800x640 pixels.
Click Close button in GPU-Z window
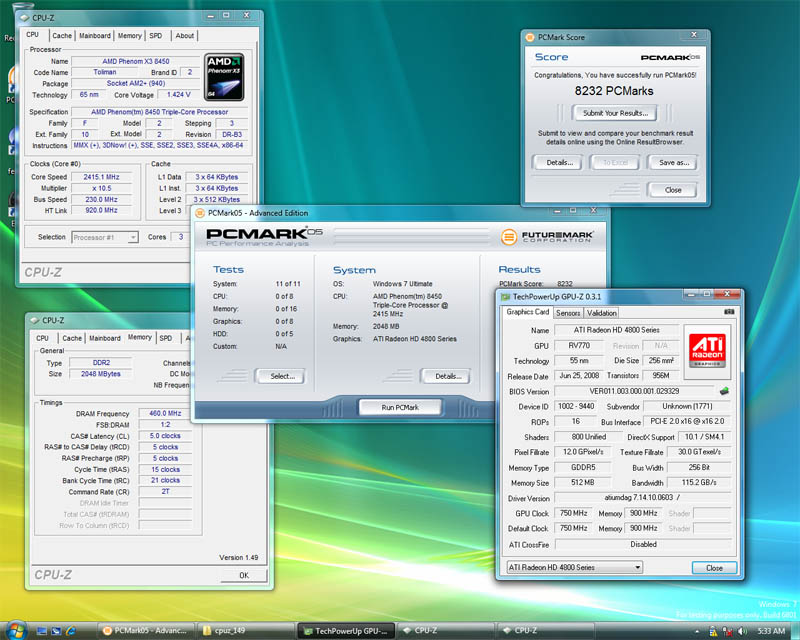coord(714,568)
